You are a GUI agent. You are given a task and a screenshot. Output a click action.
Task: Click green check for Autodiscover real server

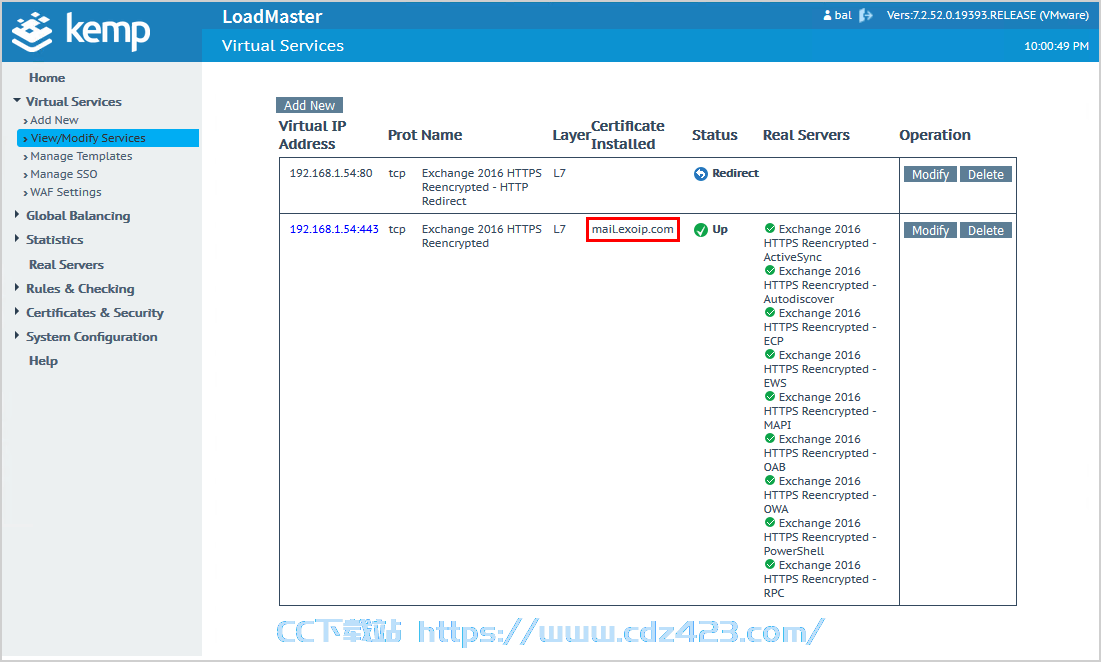[x=770, y=270]
